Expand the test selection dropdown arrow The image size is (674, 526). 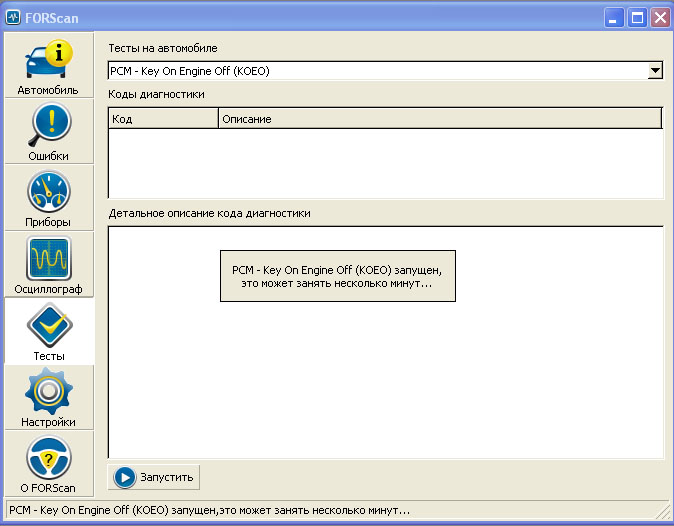tap(655, 71)
